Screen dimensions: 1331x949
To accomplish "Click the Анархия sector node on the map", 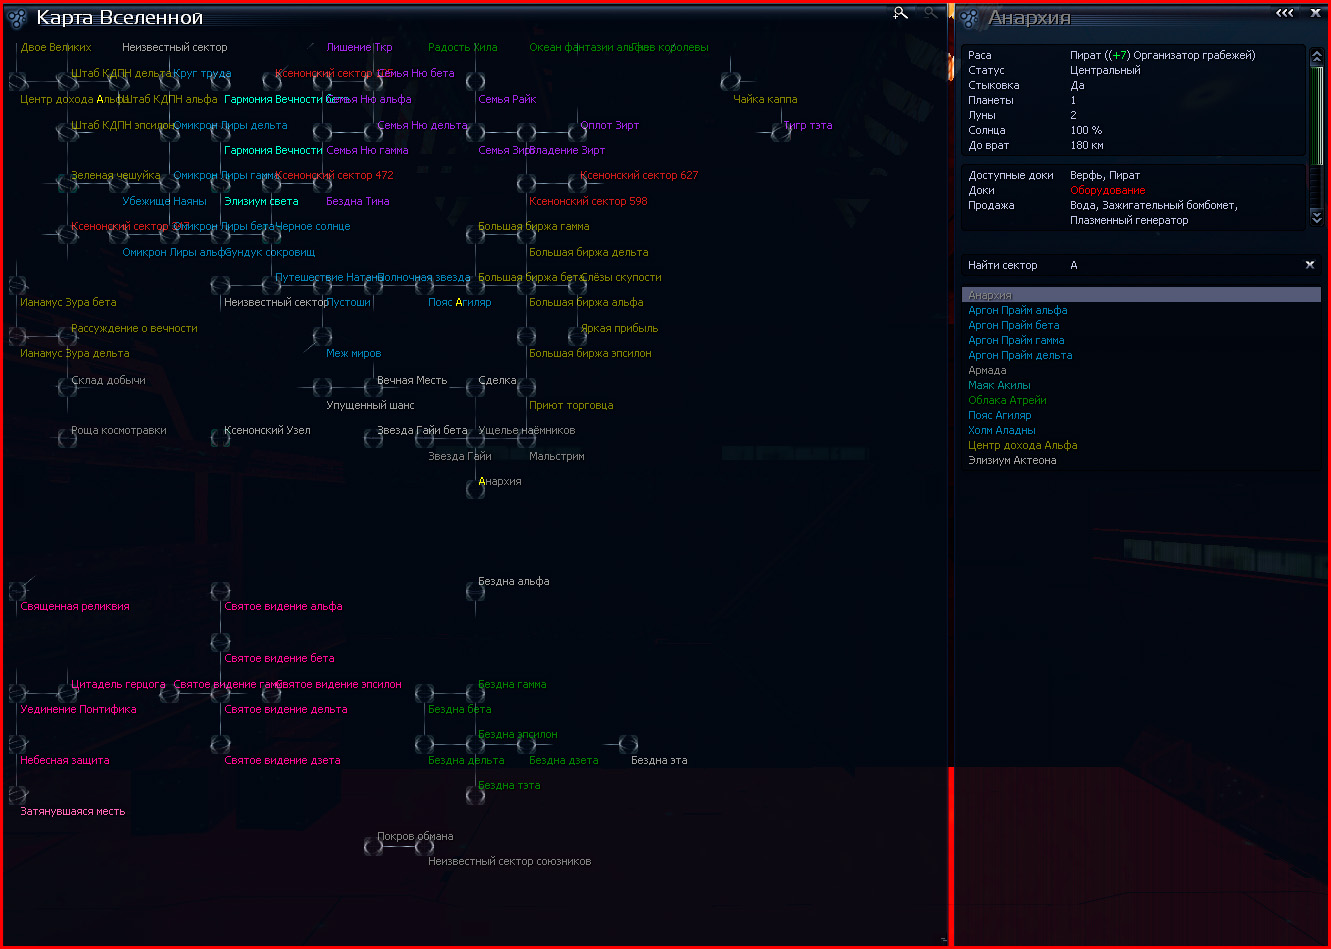I will 475,489.
